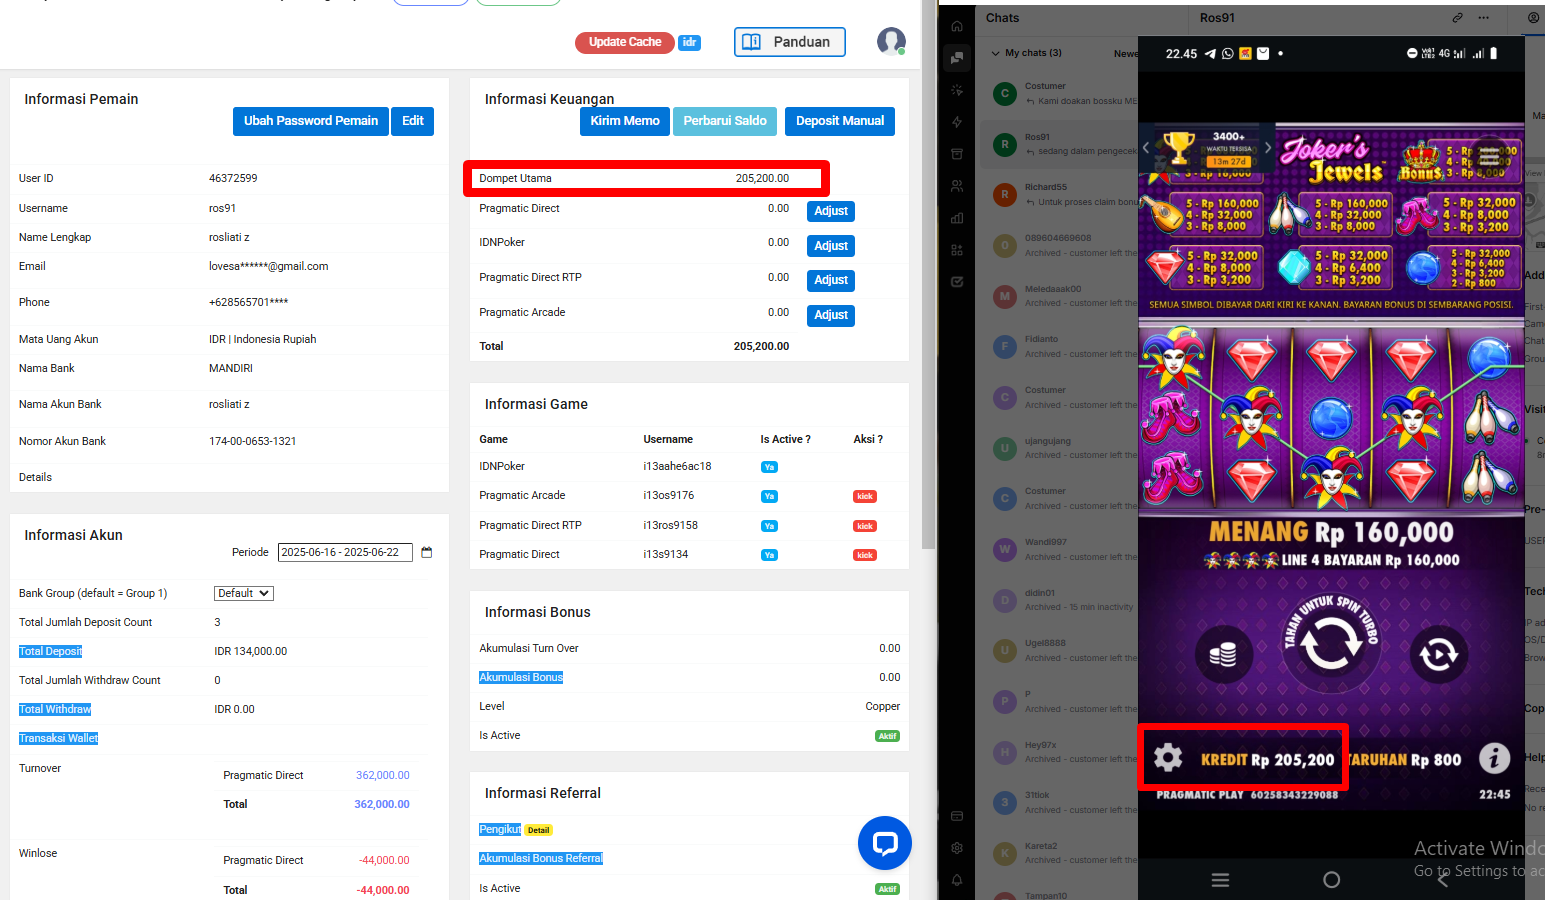Open the Pengikut link
This screenshot has width=1545, height=900.
point(500,829)
